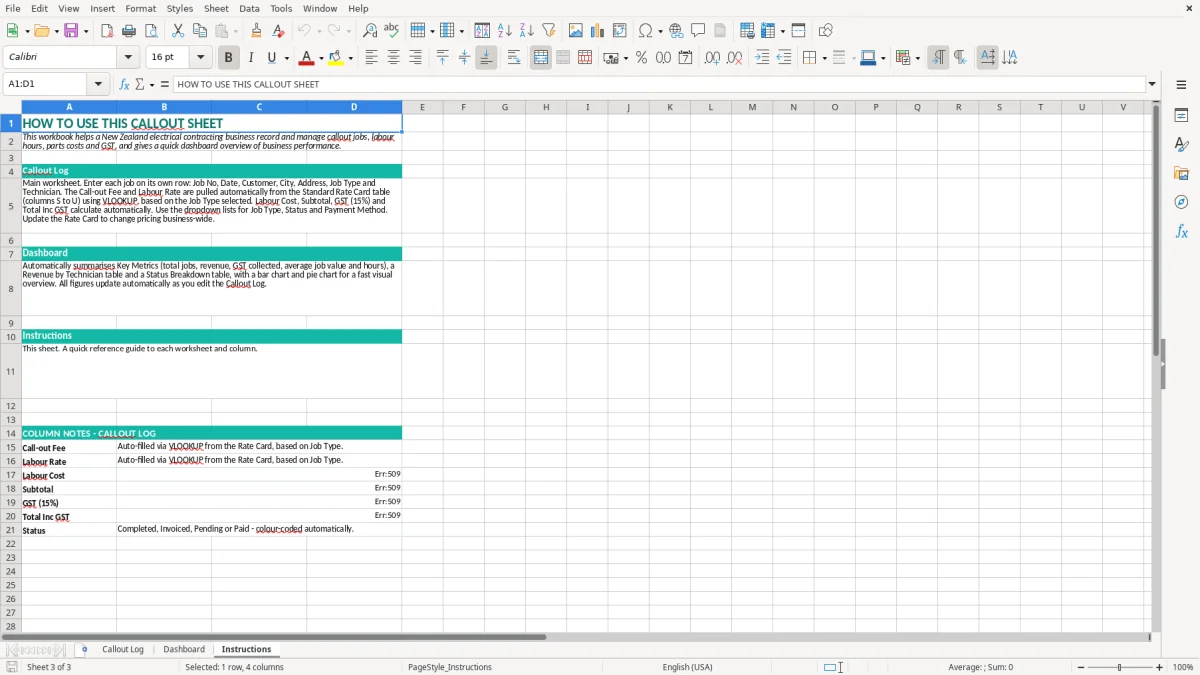Open the Format menu
The width and height of the screenshot is (1200, 675).
[140, 8]
